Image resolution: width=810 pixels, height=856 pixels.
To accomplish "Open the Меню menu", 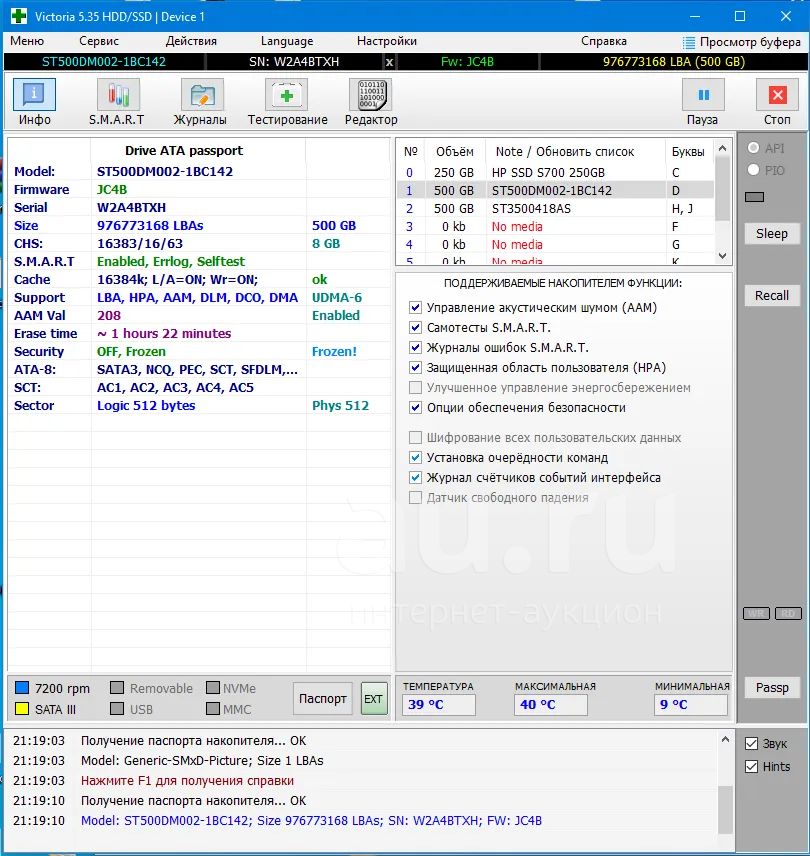I will tap(27, 41).
